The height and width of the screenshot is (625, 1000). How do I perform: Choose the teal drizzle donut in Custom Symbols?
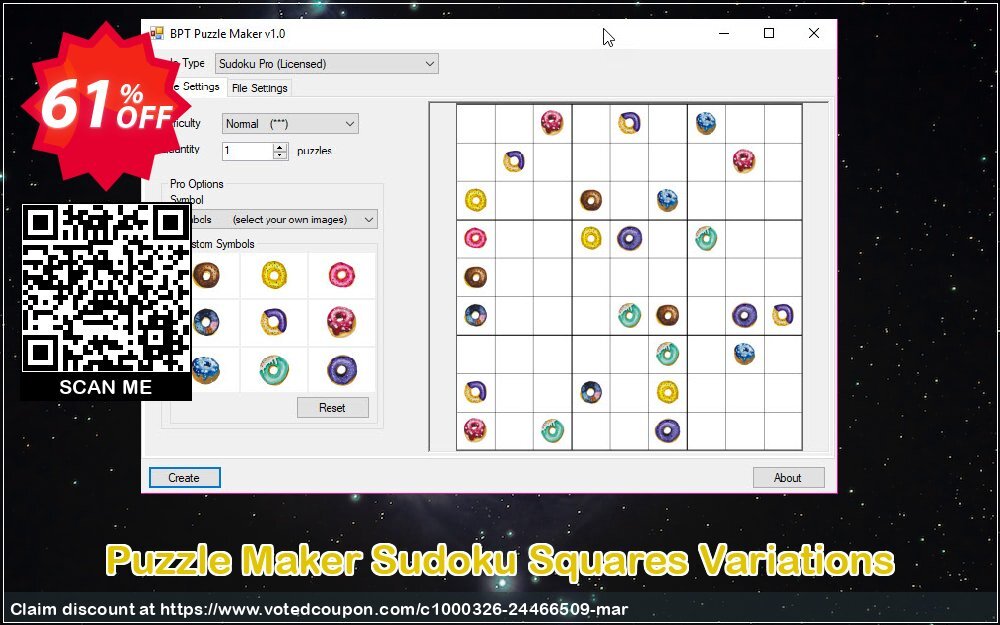(x=274, y=370)
